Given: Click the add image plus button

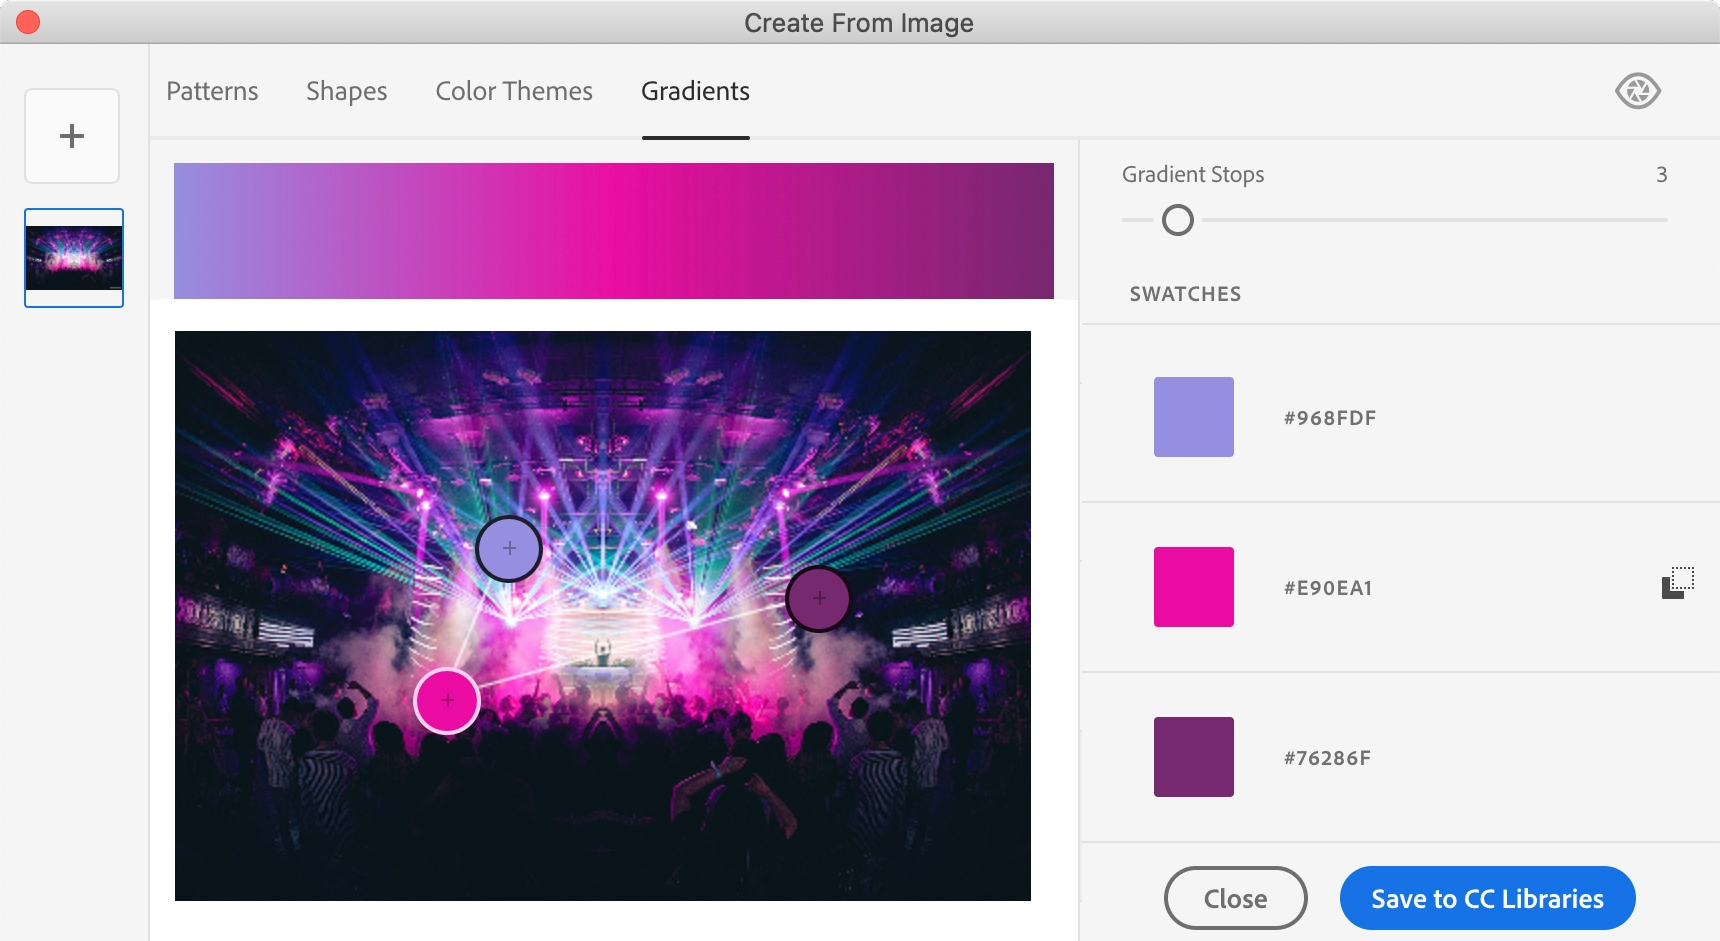Looking at the screenshot, I should click(72, 136).
